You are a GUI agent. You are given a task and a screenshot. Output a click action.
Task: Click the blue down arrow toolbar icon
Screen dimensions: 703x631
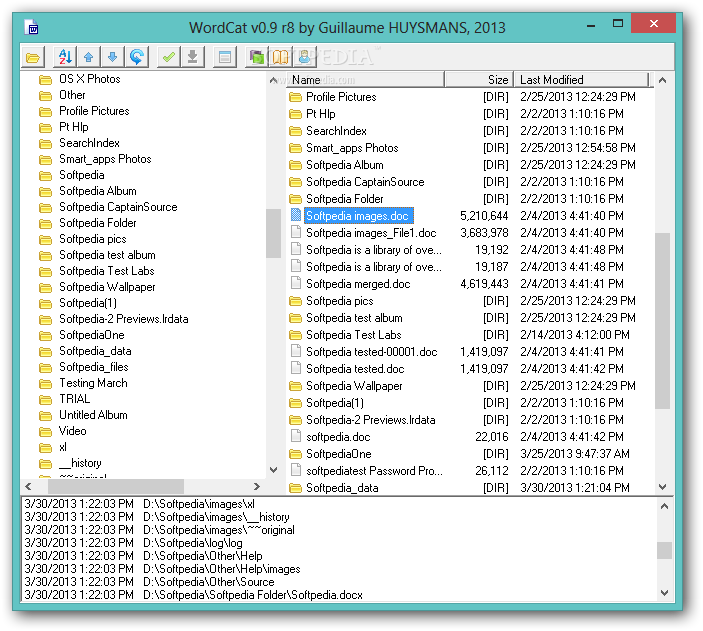pyautogui.click(x=113, y=57)
